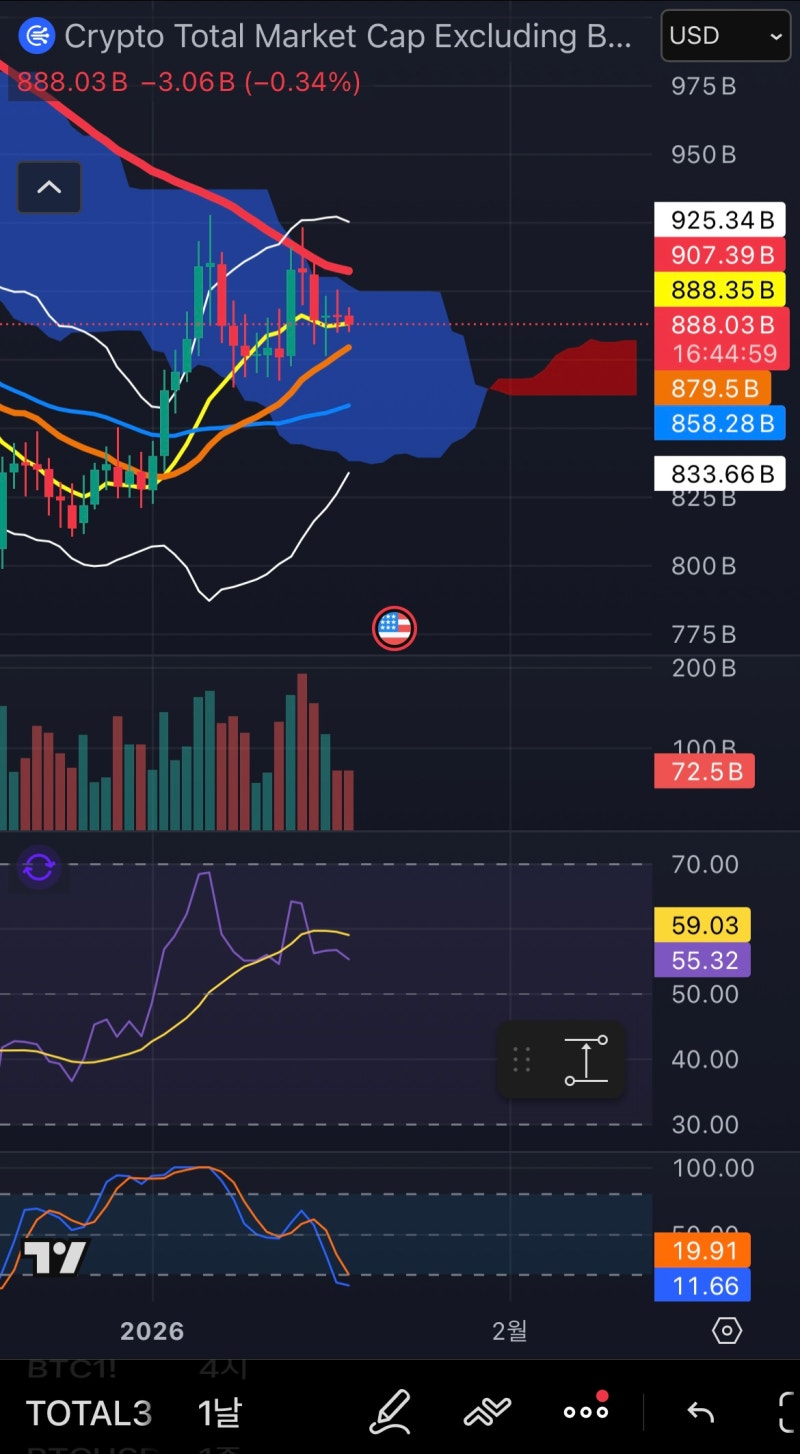This screenshot has width=800, height=1454.
Task: Open the USD currency dropdown
Action: tap(725, 36)
